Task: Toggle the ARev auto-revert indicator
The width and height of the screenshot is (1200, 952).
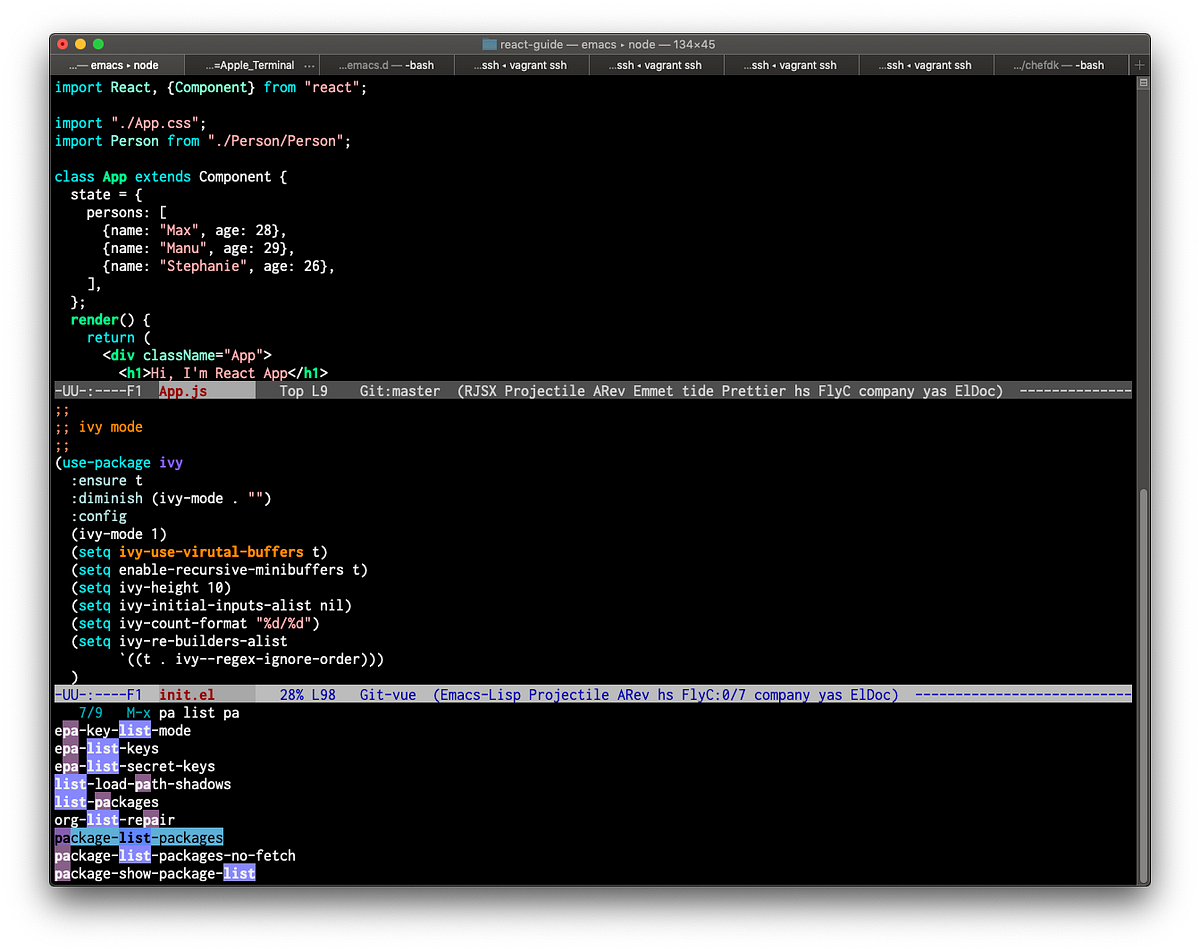Action: (608, 391)
